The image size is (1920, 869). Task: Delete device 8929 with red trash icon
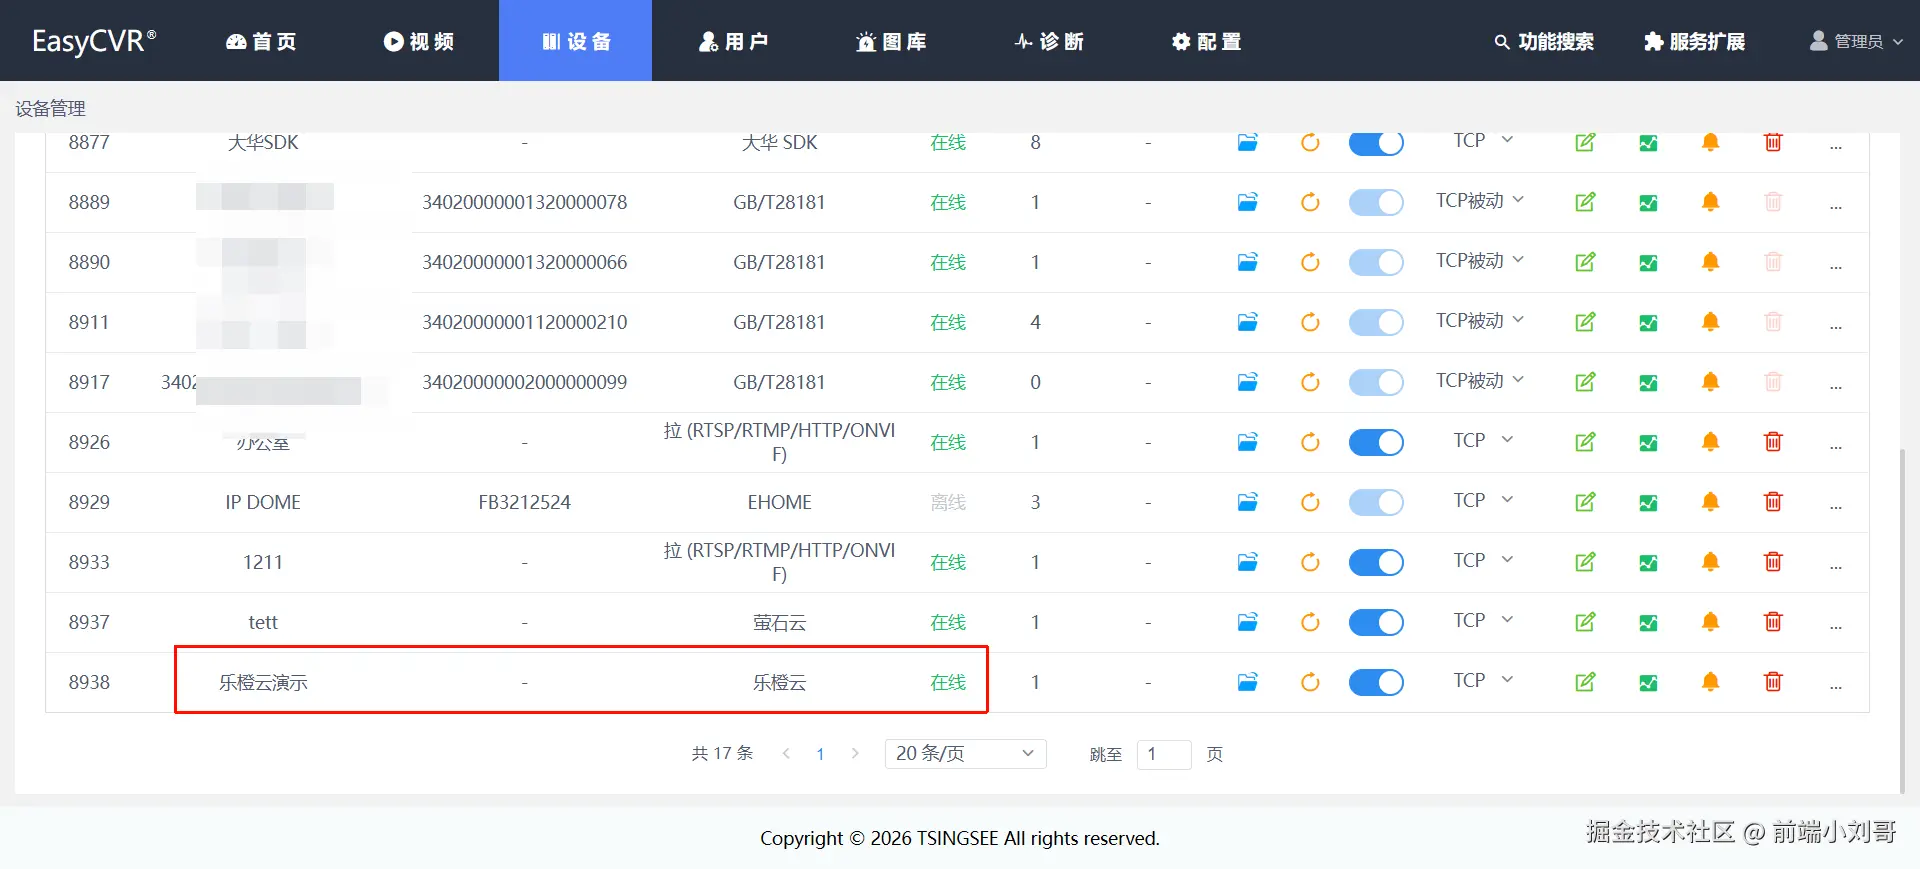pyautogui.click(x=1773, y=502)
